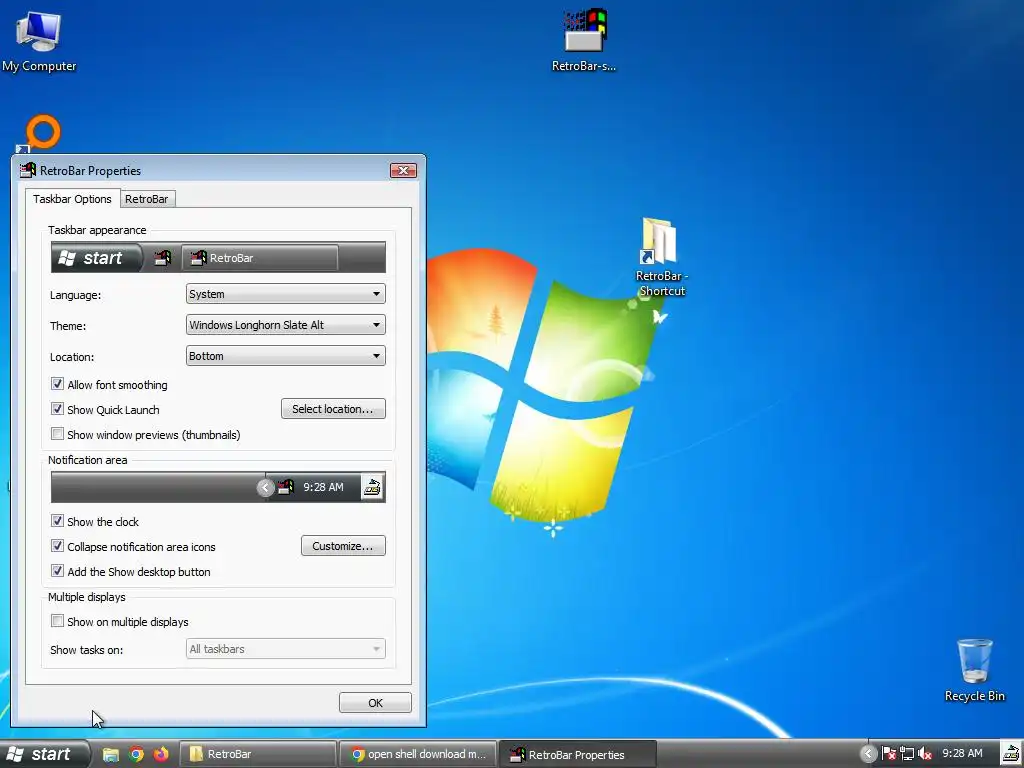Launch Firefox from Quick Launch
This screenshot has width=1024, height=768.
coord(161,754)
